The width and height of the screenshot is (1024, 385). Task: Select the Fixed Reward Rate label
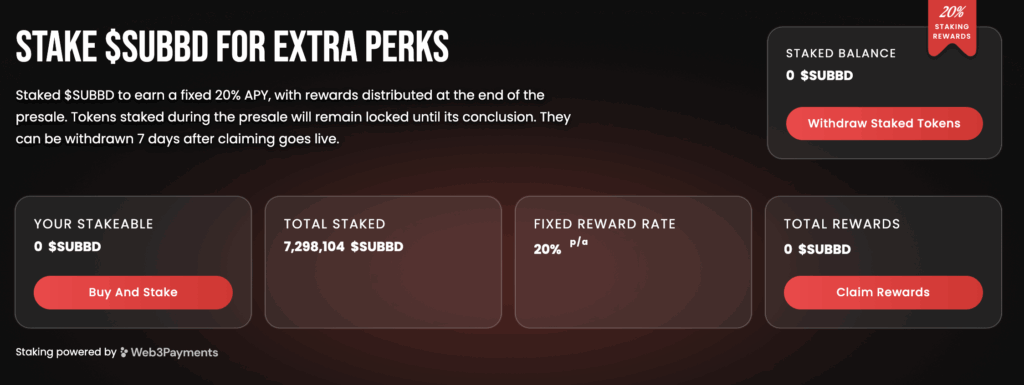[605, 224]
